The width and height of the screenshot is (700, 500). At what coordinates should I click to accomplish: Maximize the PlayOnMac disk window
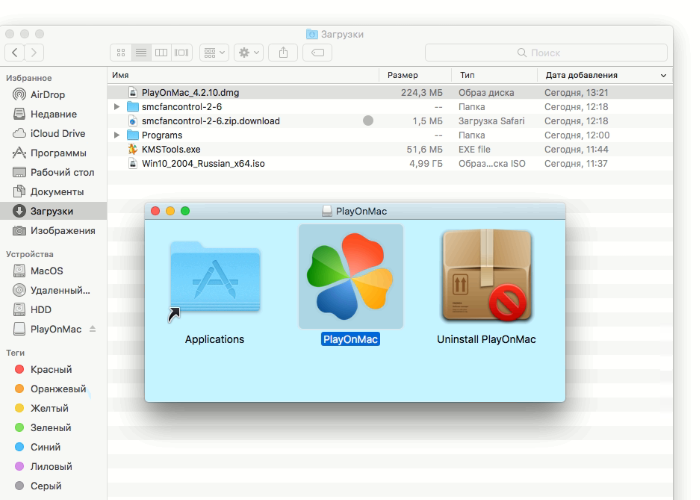pyautogui.click(x=185, y=211)
